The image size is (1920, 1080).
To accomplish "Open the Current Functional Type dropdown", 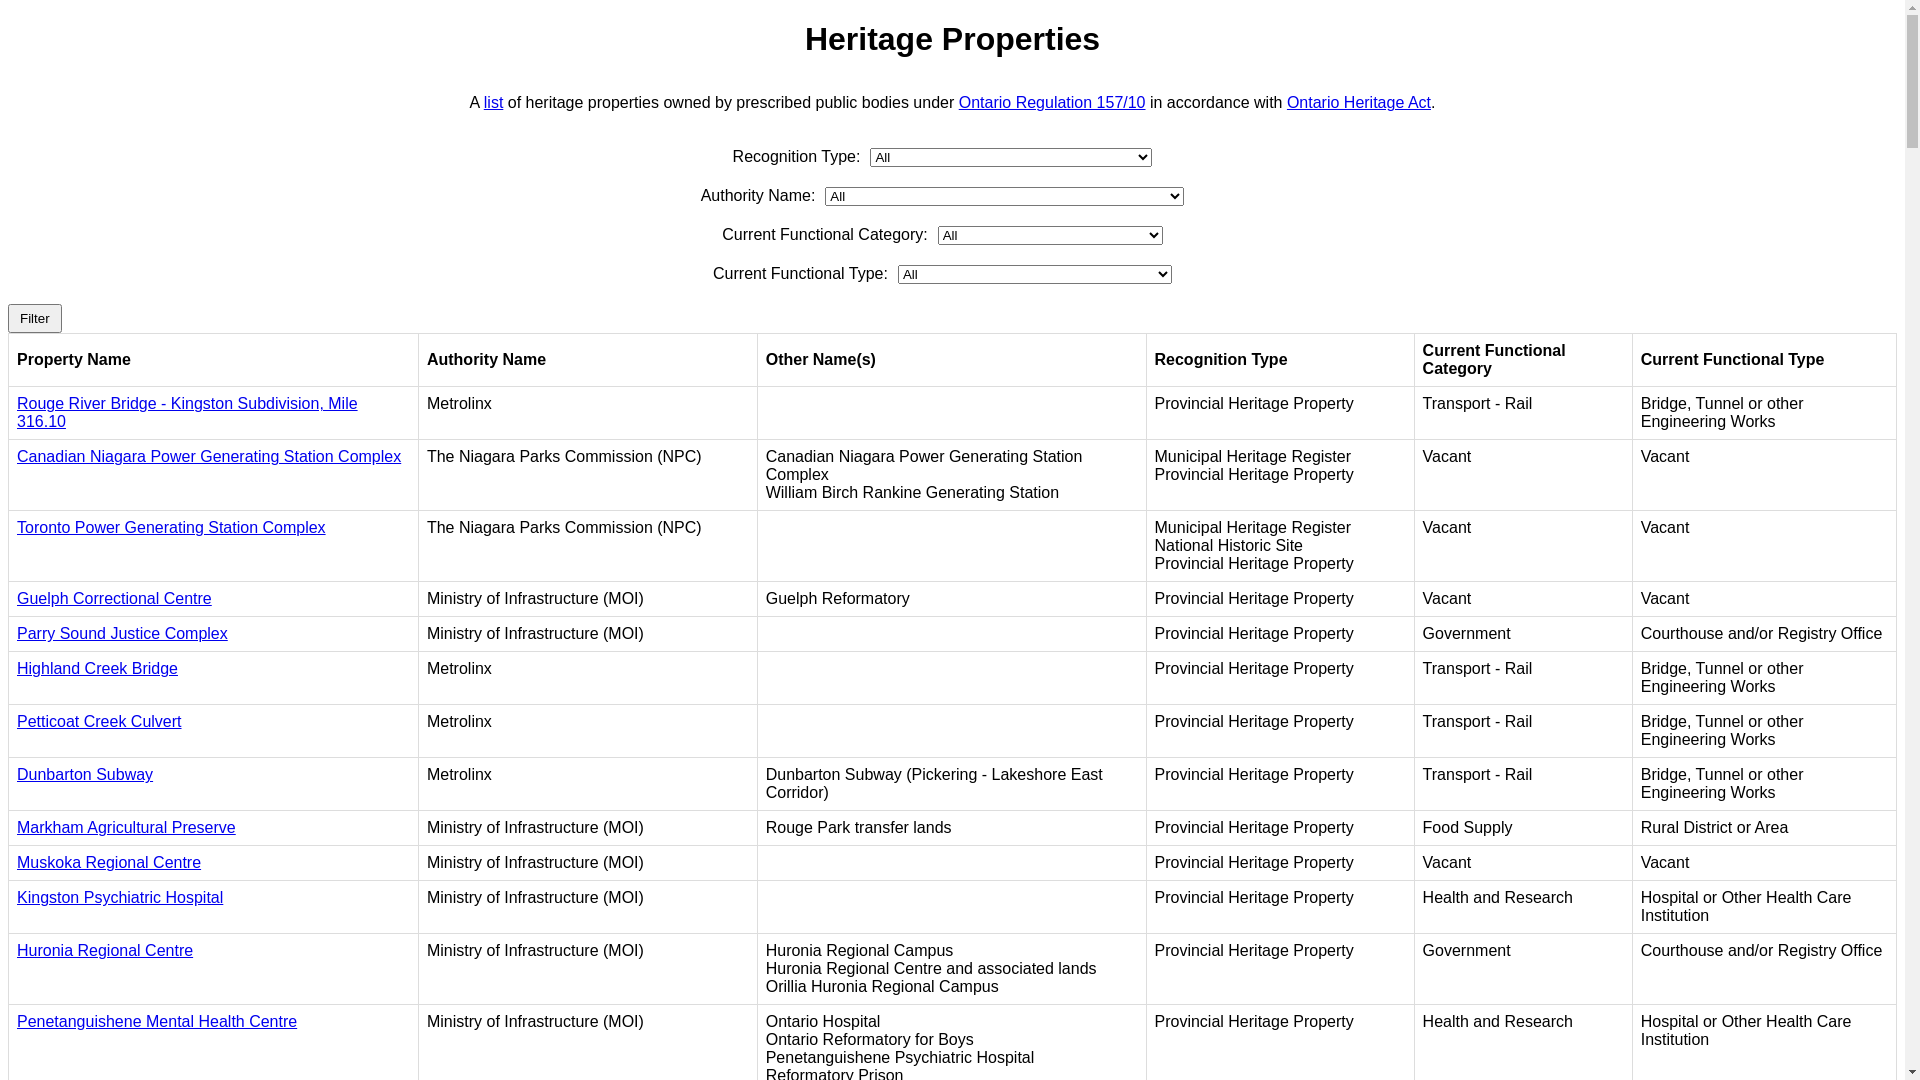I will tap(1034, 275).
